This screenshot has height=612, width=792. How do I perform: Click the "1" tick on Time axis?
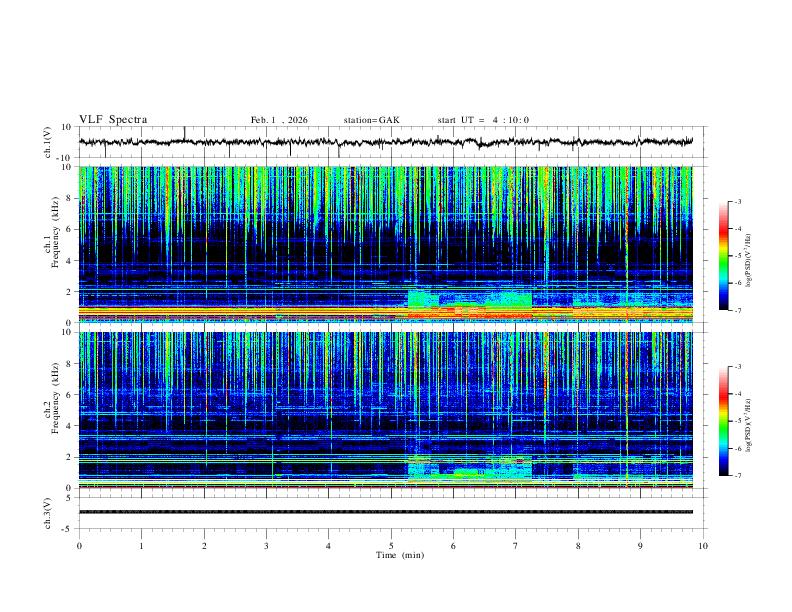click(x=141, y=546)
